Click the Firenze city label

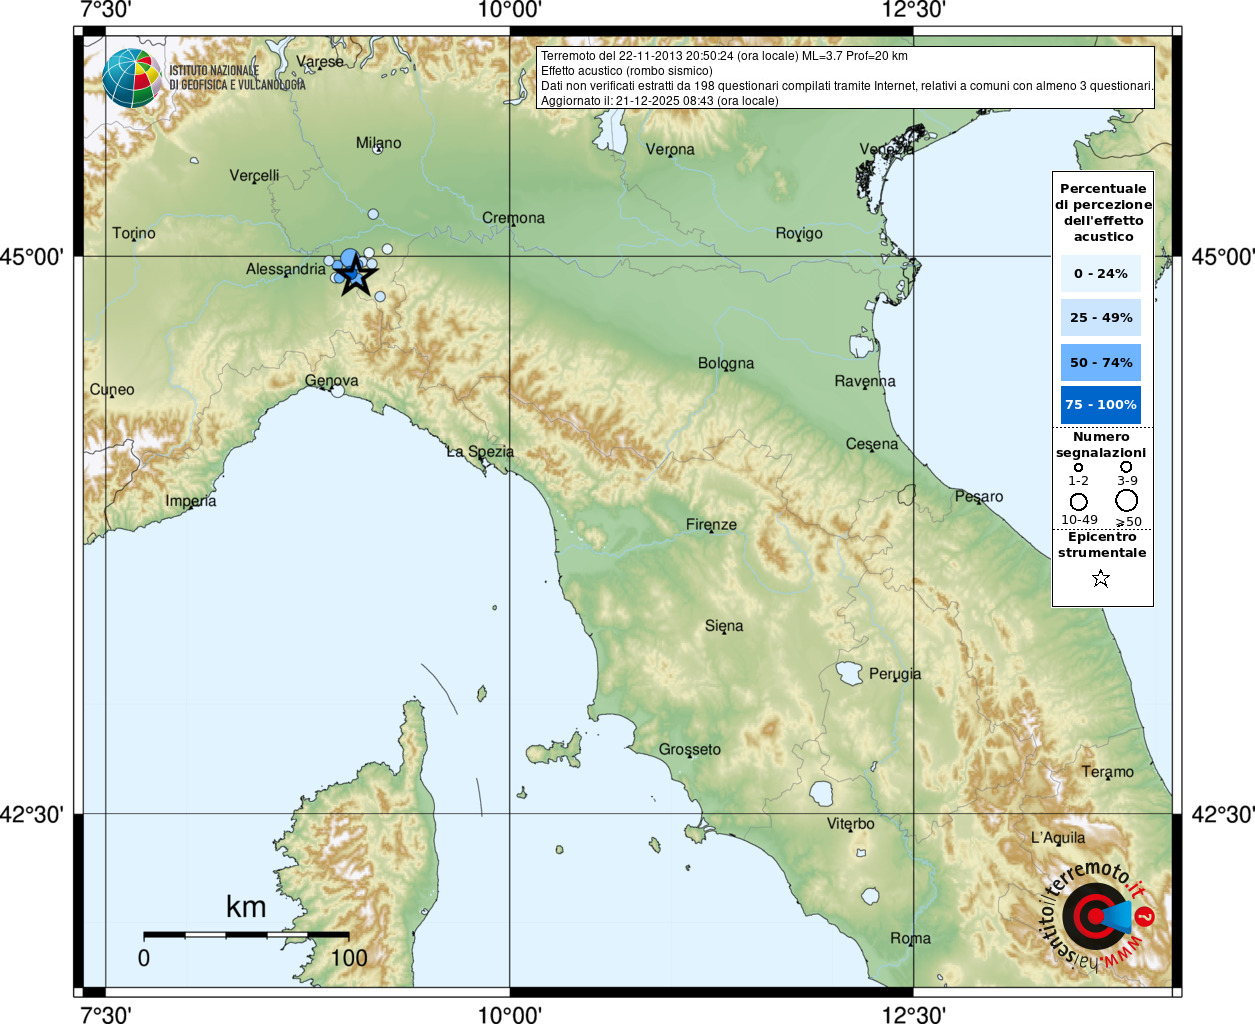(711, 524)
